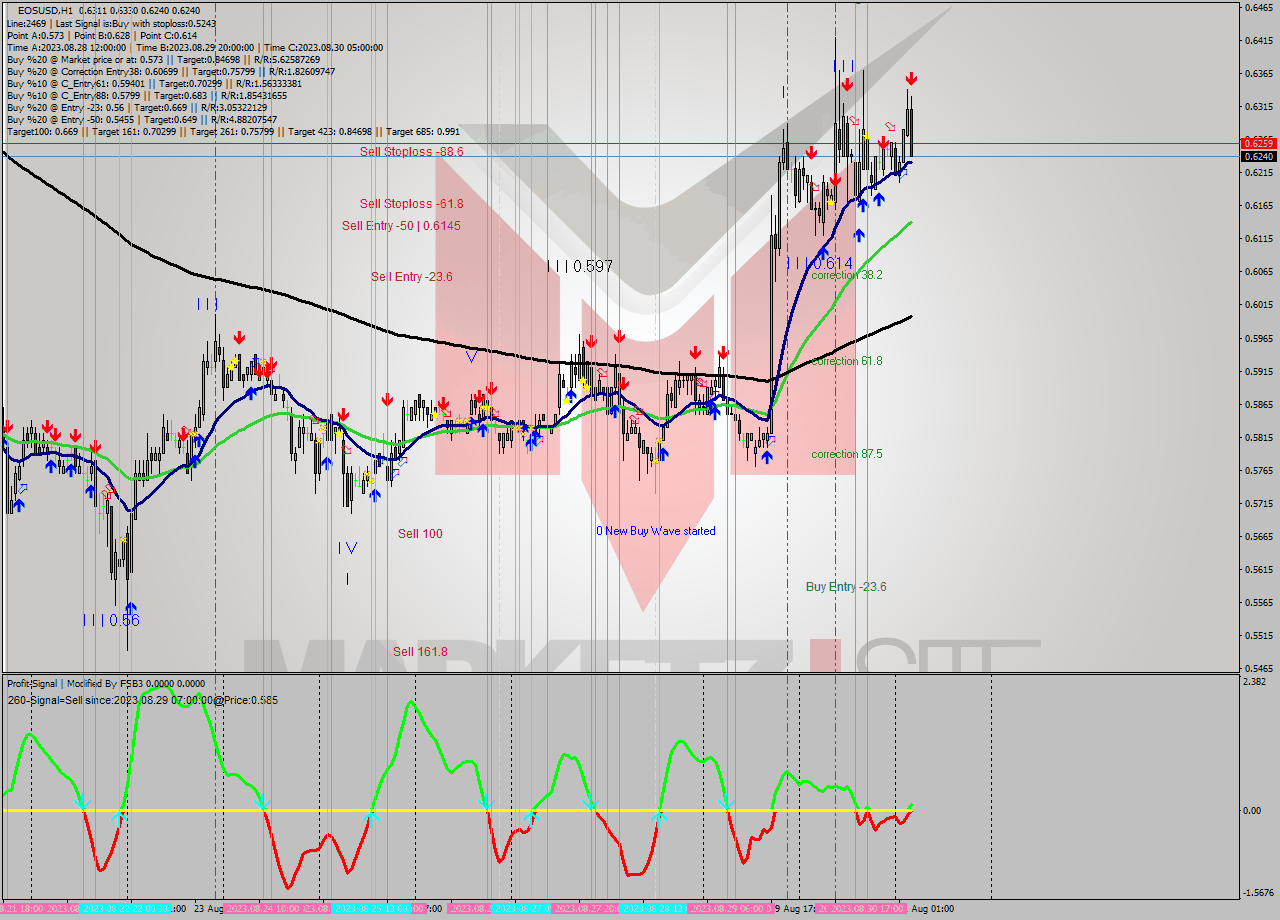Click the red 0.6259 price tag
This screenshot has height=920, width=1280.
[1258, 143]
